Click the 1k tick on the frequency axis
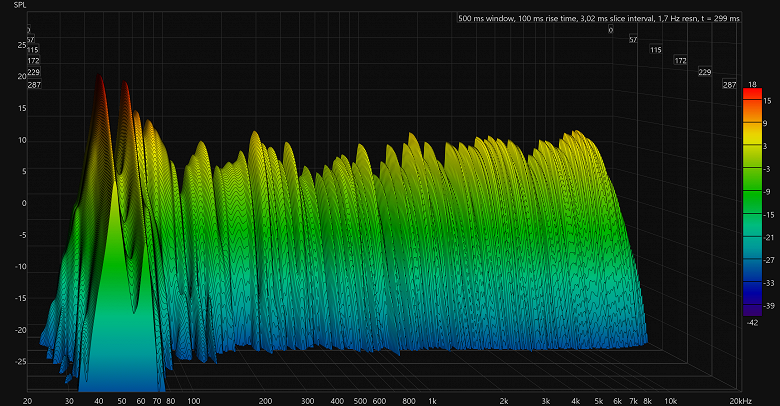Viewport: 780px width, 406px height. point(432,401)
